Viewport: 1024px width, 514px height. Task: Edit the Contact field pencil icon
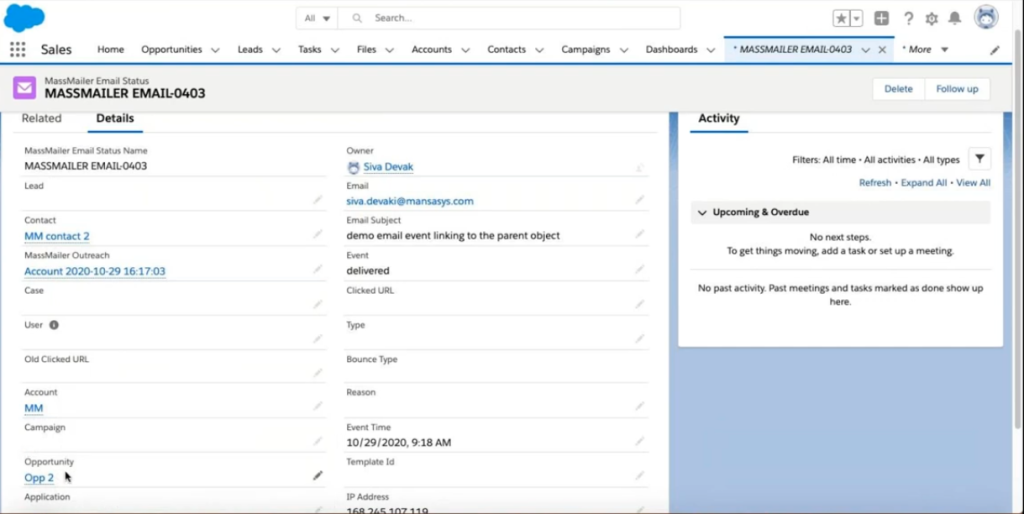pyautogui.click(x=317, y=234)
